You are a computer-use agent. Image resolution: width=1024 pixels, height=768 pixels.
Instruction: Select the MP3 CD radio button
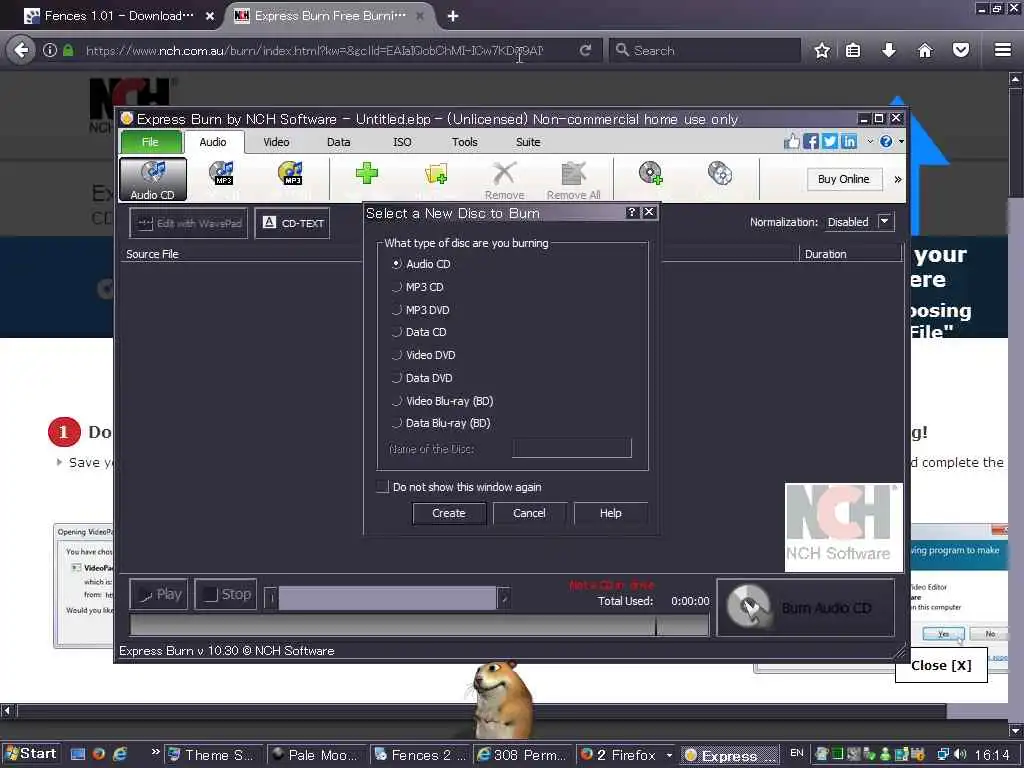tap(396, 287)
